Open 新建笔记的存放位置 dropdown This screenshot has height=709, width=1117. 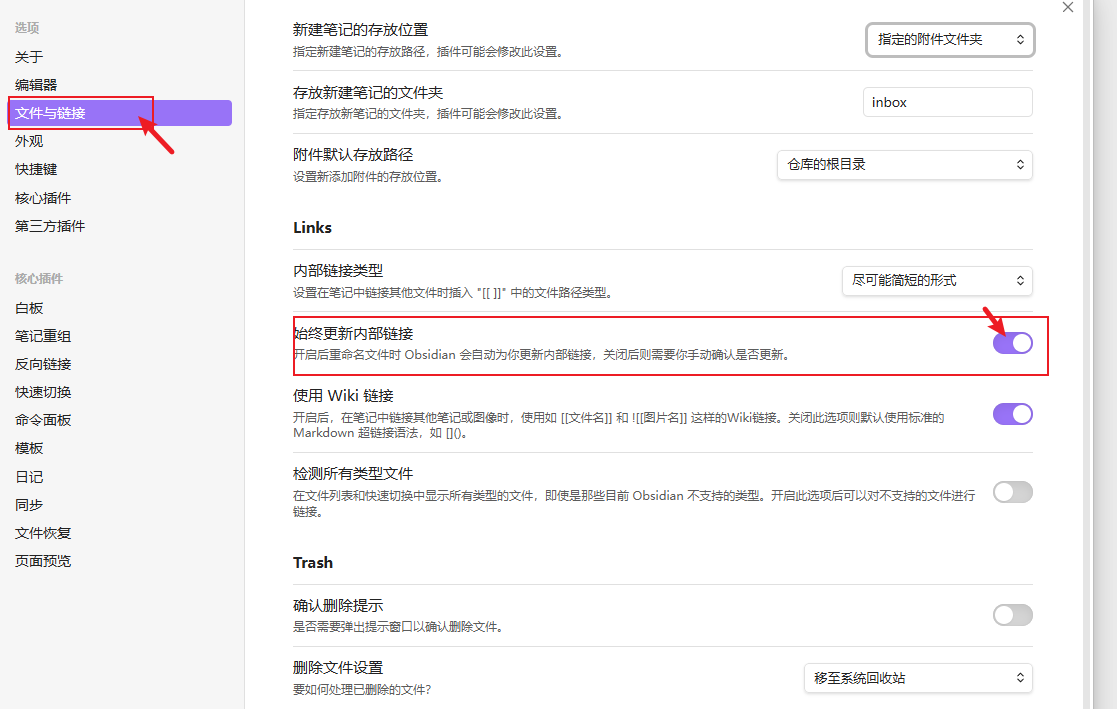coord(949,40)
